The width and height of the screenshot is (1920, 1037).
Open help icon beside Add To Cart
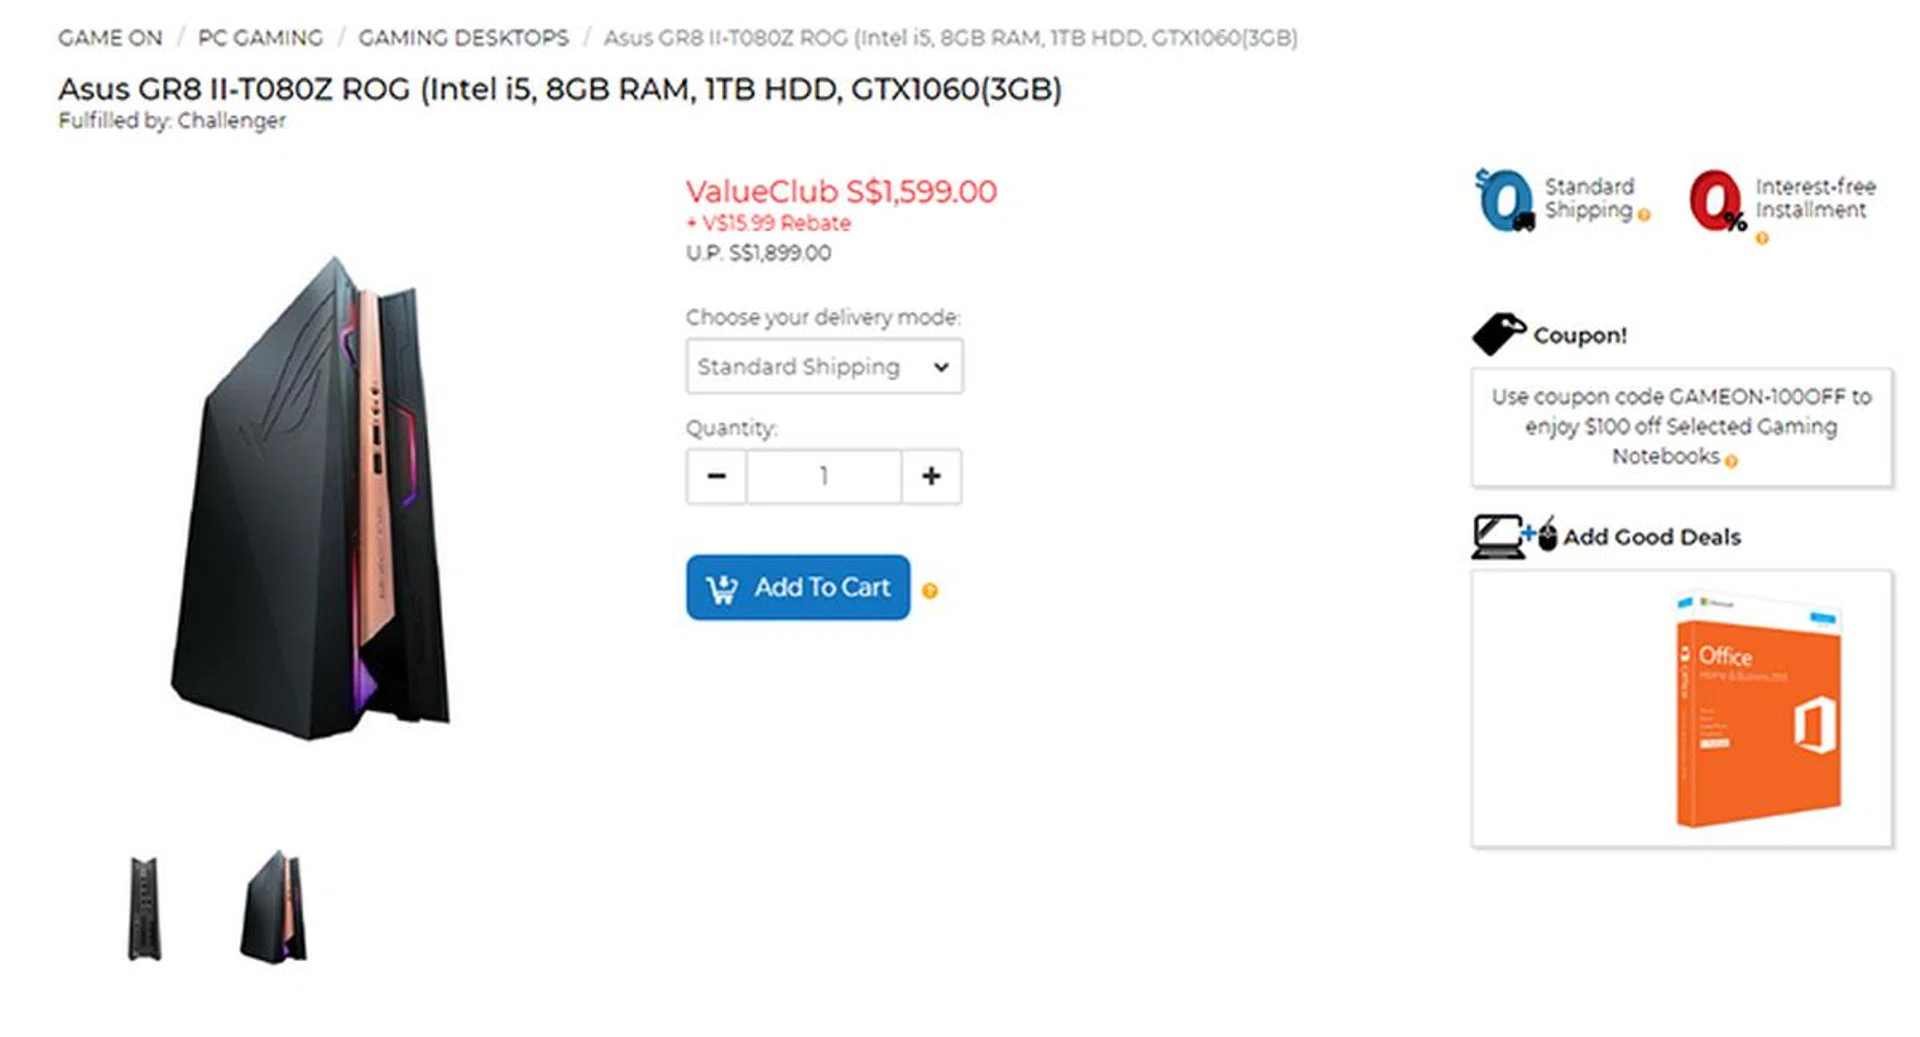[930, 591]
